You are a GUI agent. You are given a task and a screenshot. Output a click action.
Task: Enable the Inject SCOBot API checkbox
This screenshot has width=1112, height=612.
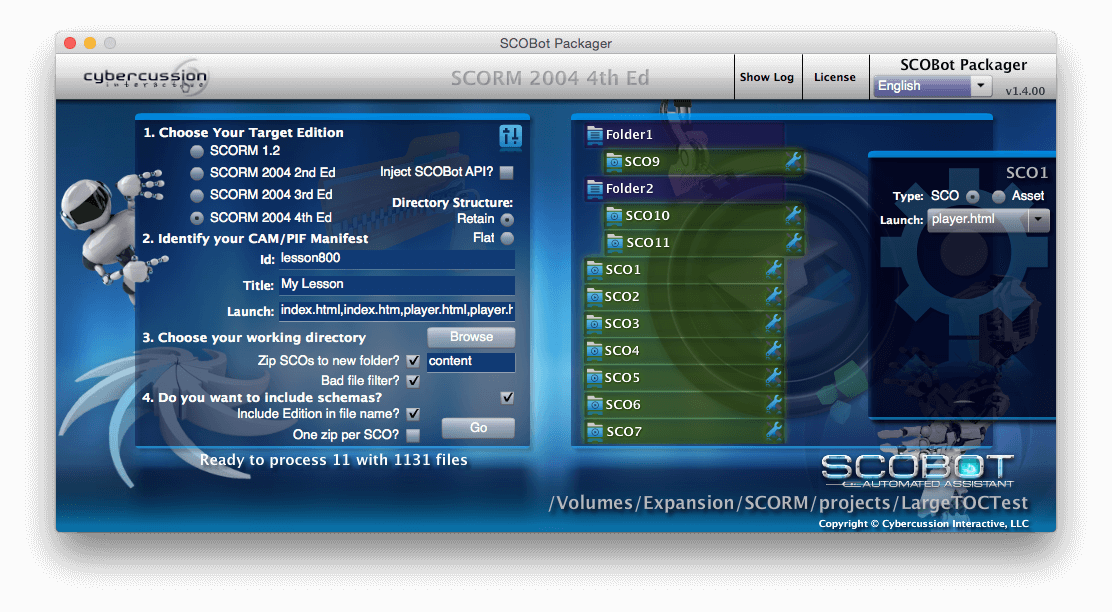[x=508, y=171]
